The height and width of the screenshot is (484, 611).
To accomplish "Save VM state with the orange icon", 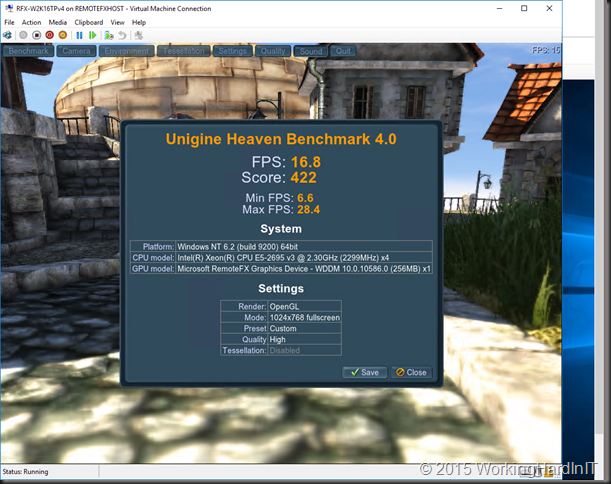I will click(62, 35).
